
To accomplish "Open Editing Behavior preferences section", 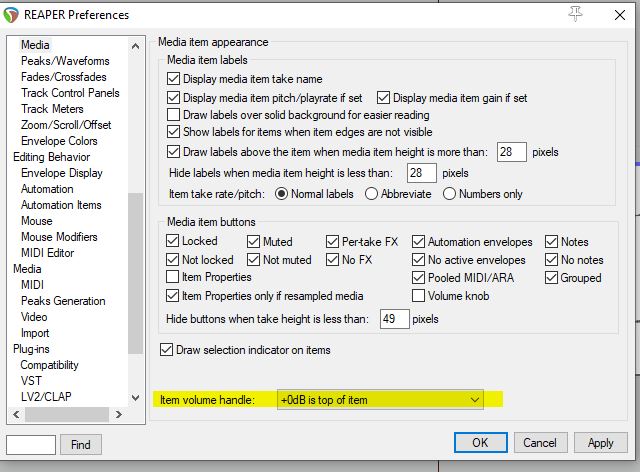I will (x=51, y=157).
